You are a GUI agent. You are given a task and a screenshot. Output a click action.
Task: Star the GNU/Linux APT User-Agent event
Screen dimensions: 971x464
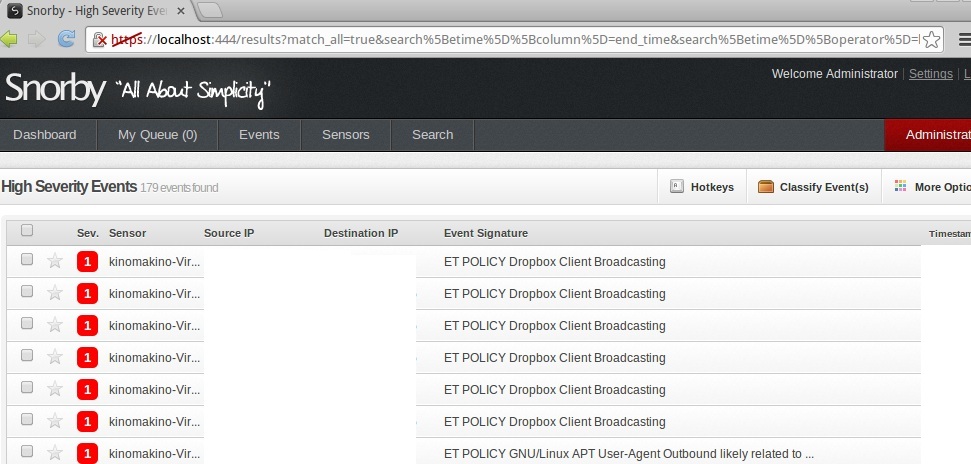pos(55,453)
